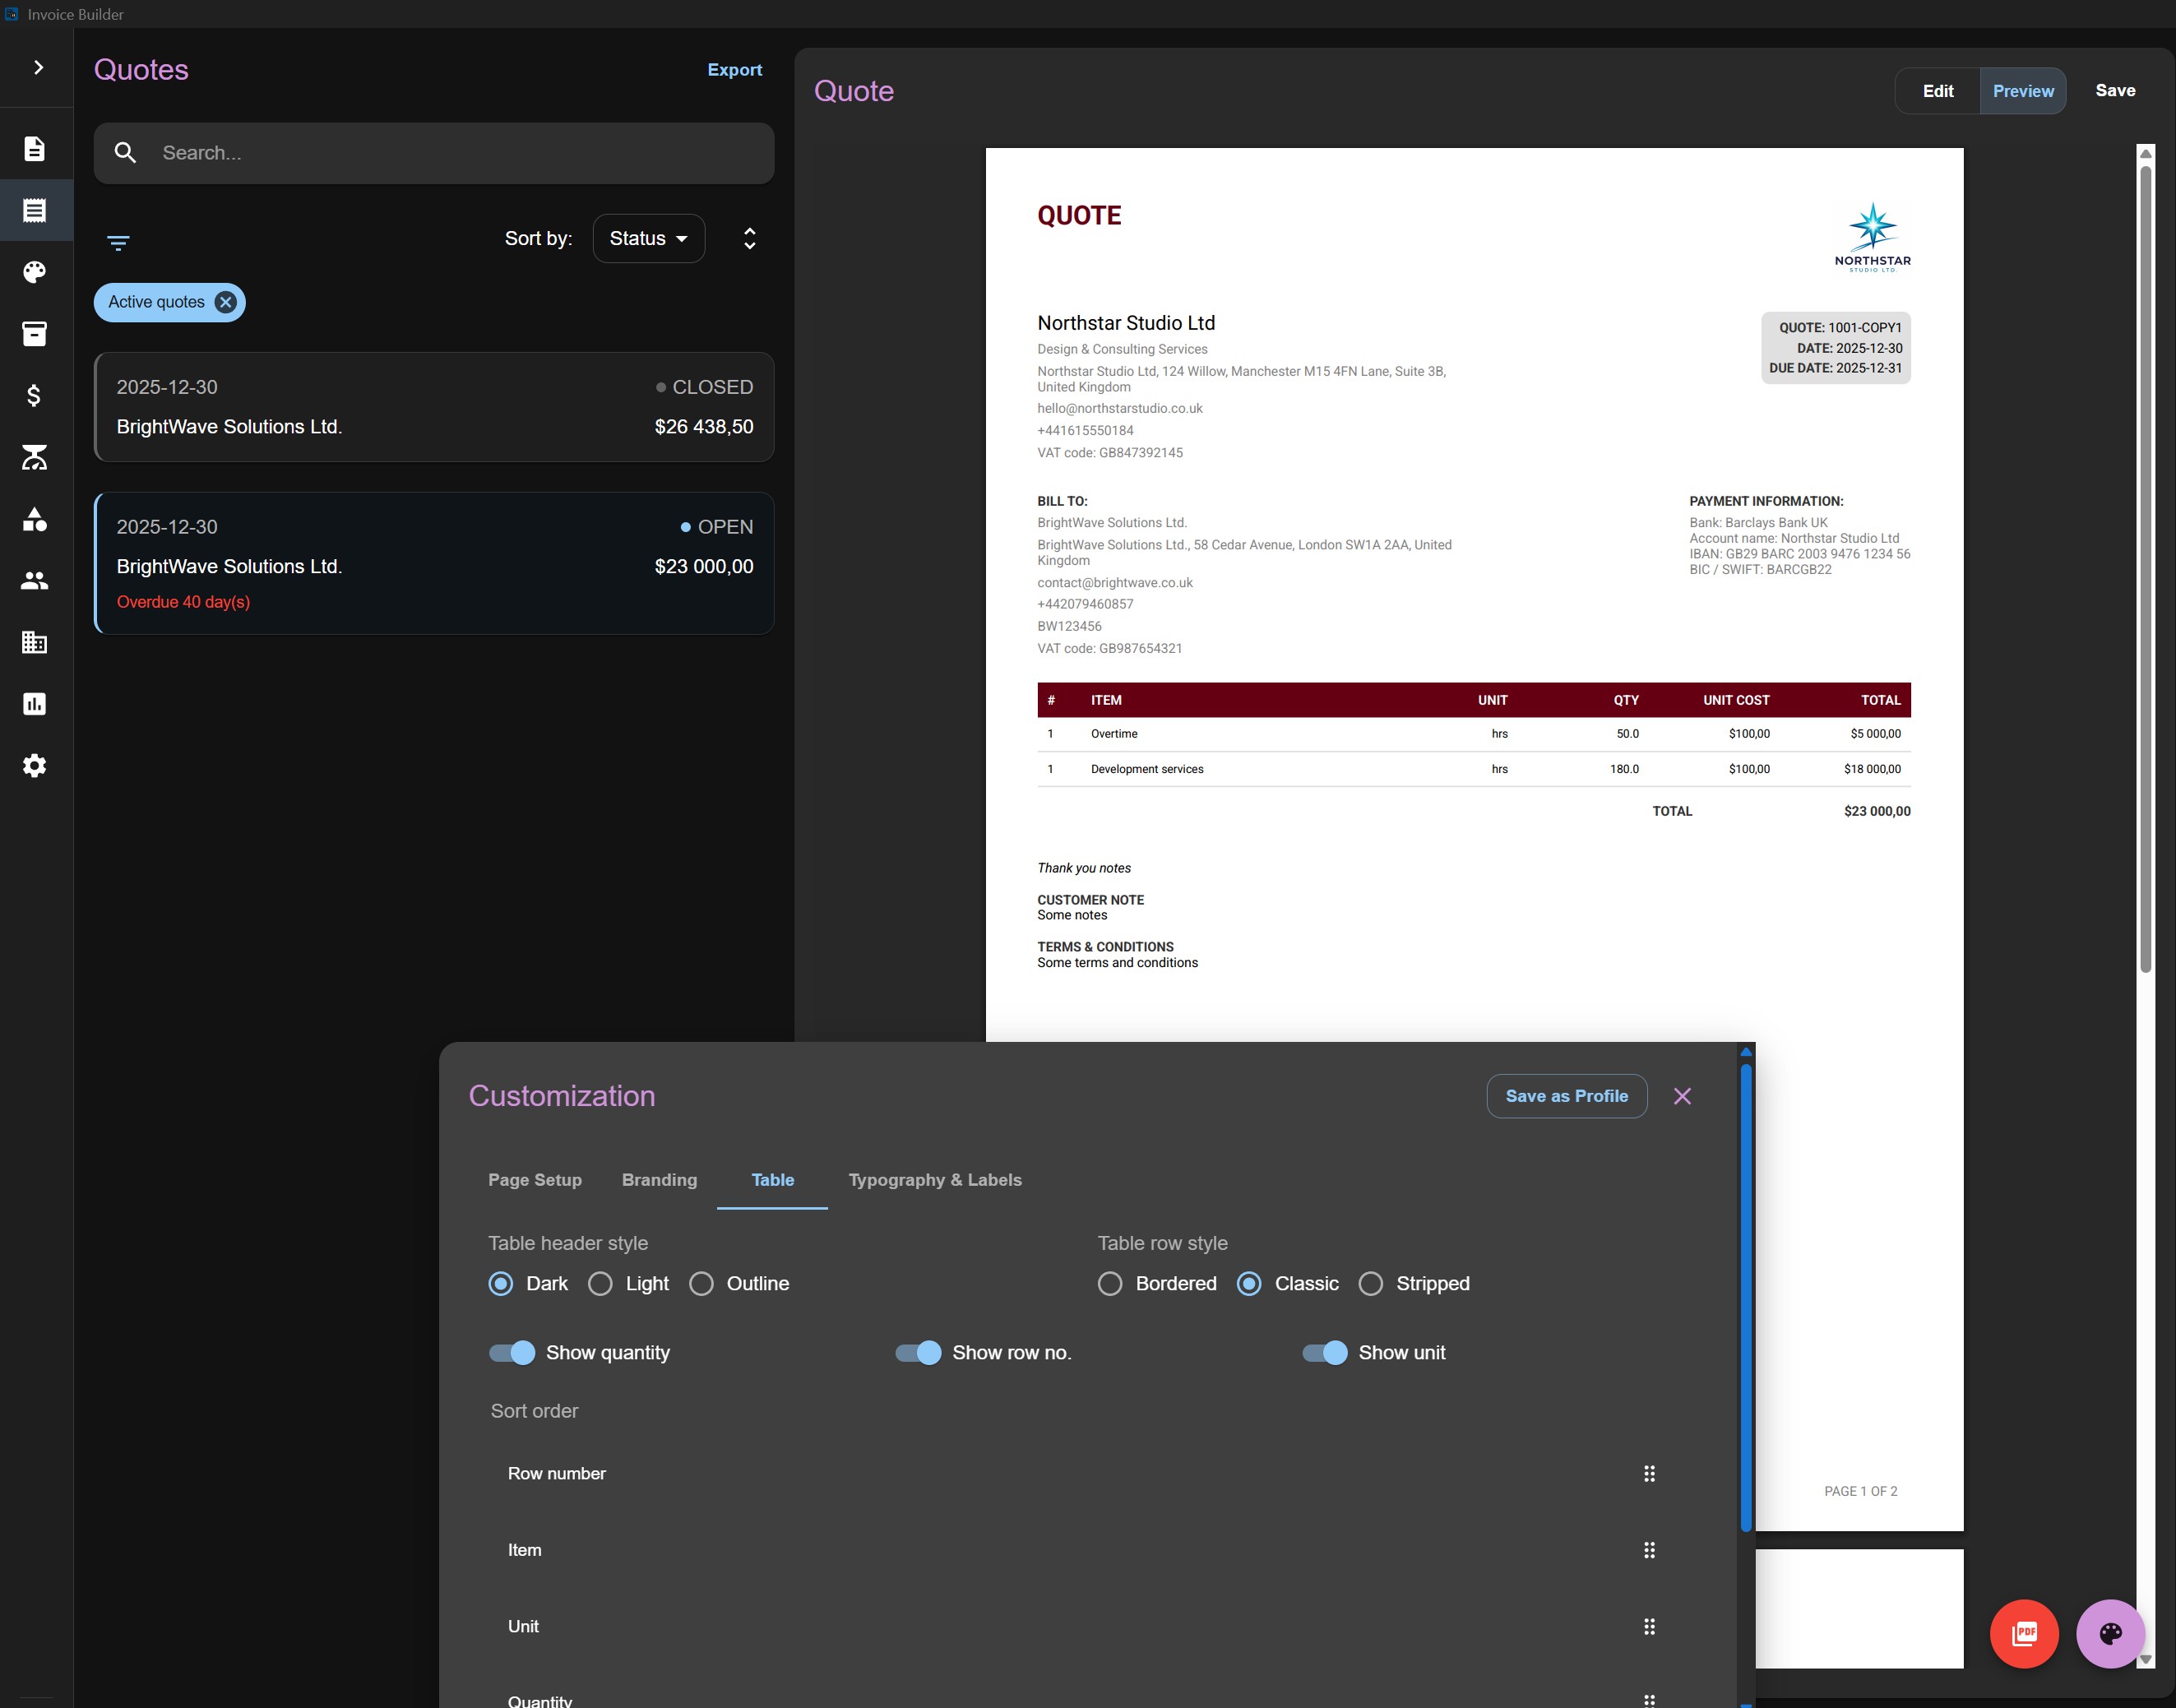The height and width of the screenshot is (1708, 2176).
Task: Switch to the Branding tab
Action: coord(659,1180)
